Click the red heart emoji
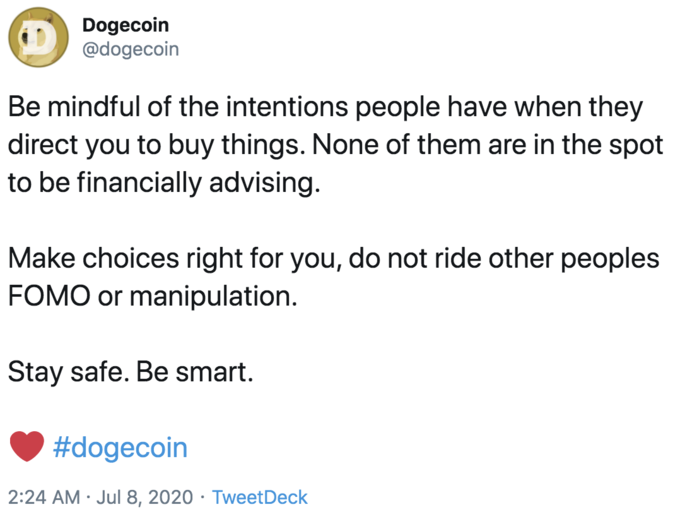 click(27, 446)
